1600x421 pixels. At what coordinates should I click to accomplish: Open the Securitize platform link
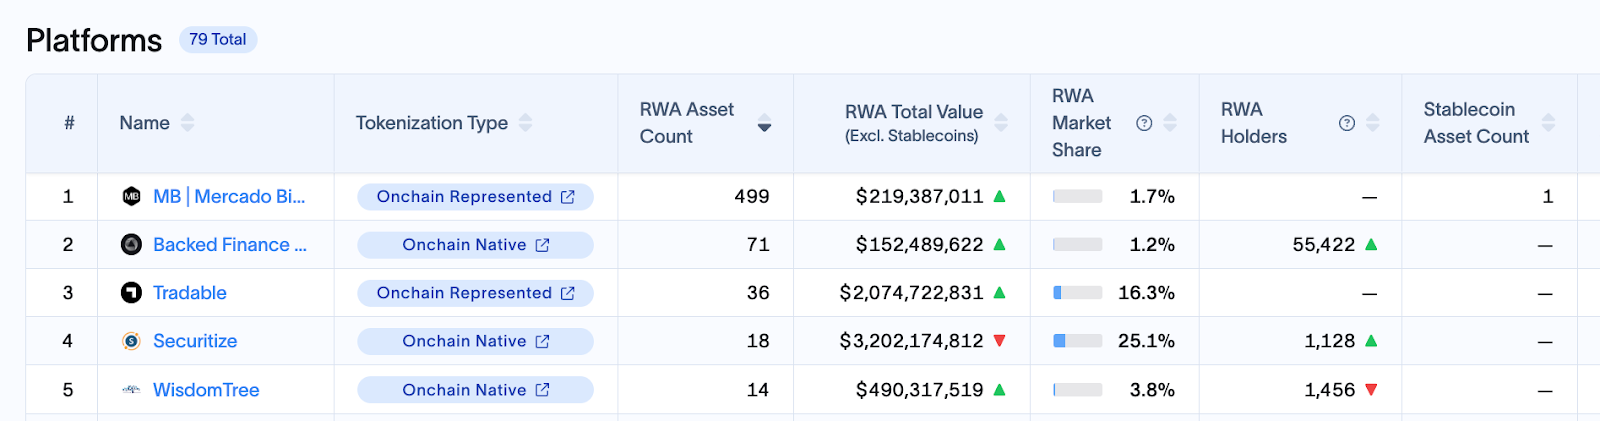[x=195, y=341]
